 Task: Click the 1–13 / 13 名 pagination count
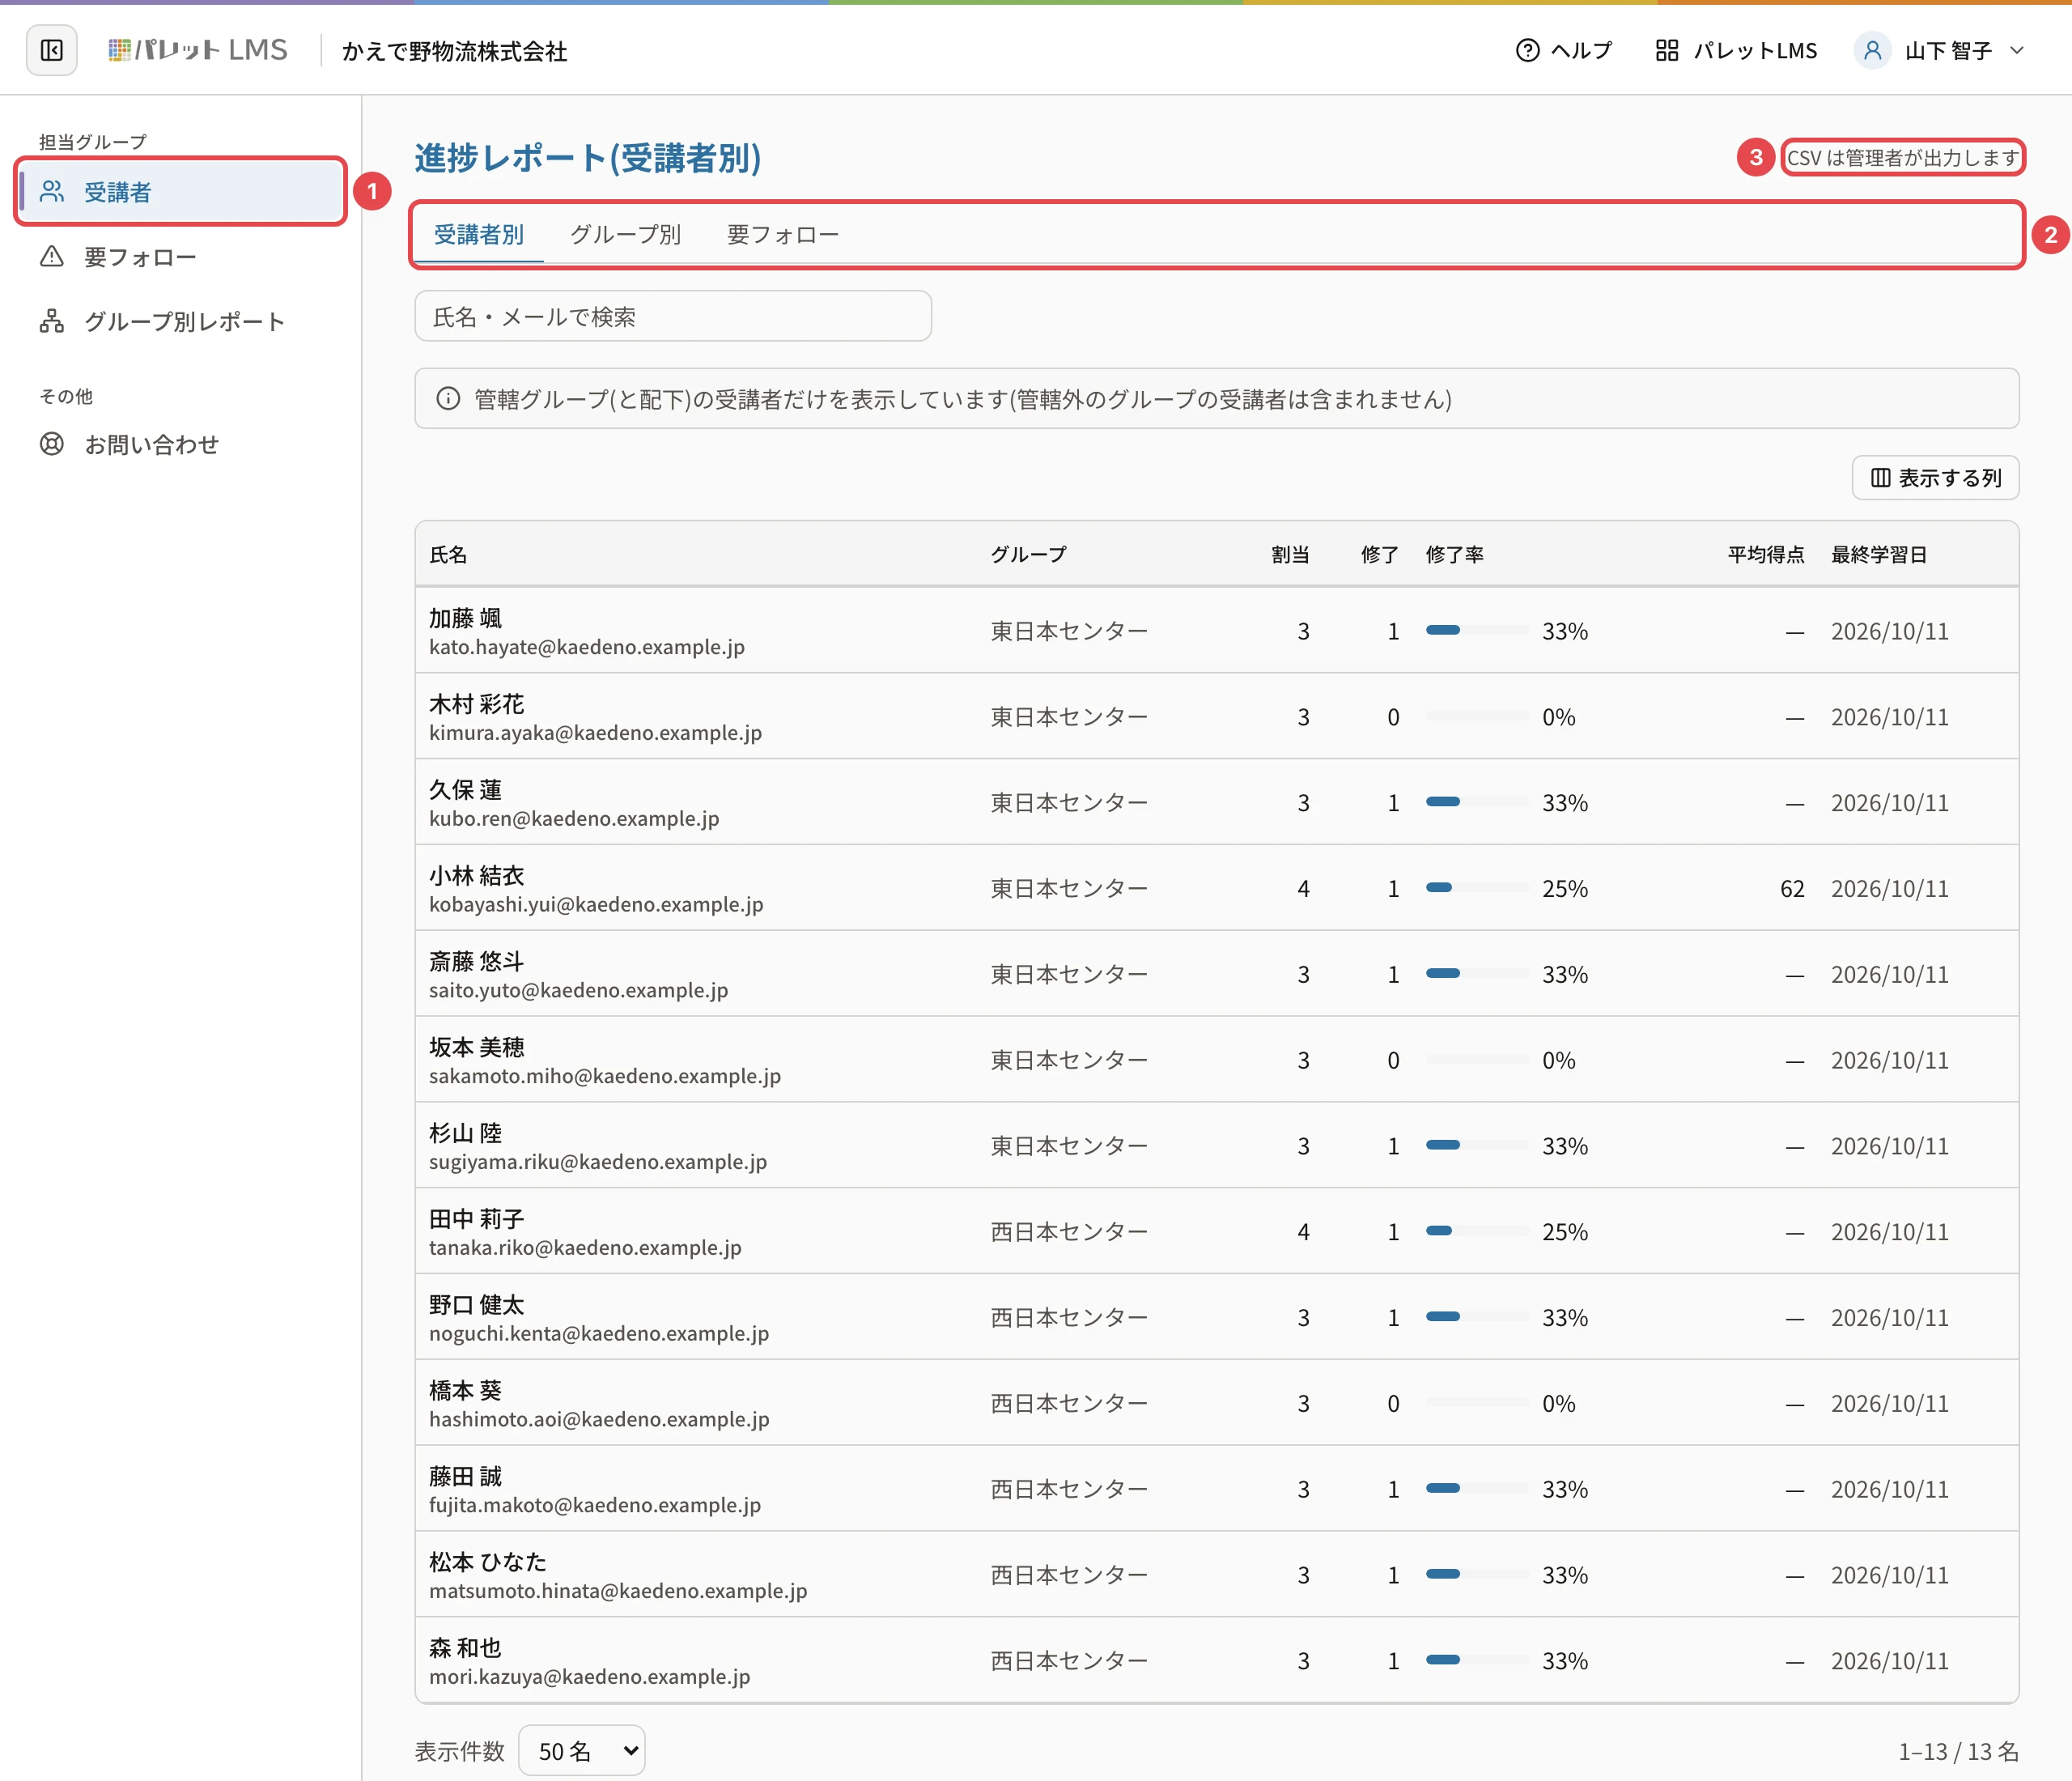pyautogui.click(x=1958, y=1751)
